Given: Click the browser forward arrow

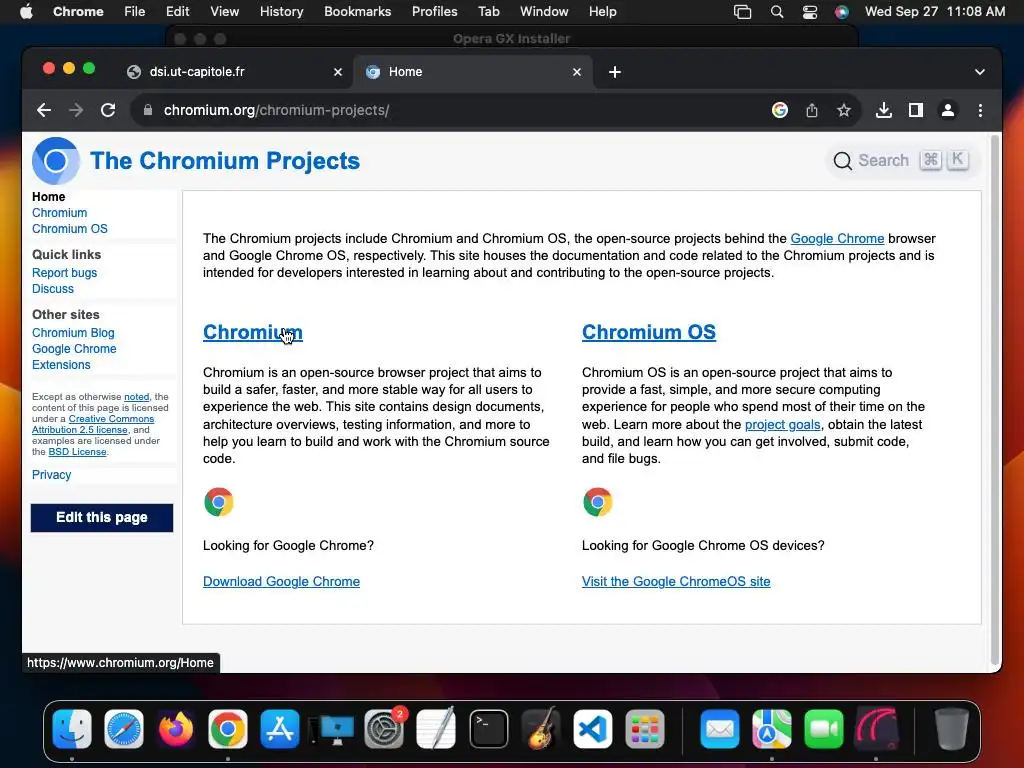Looking at the screenshot, I should [x=76, y=110].
